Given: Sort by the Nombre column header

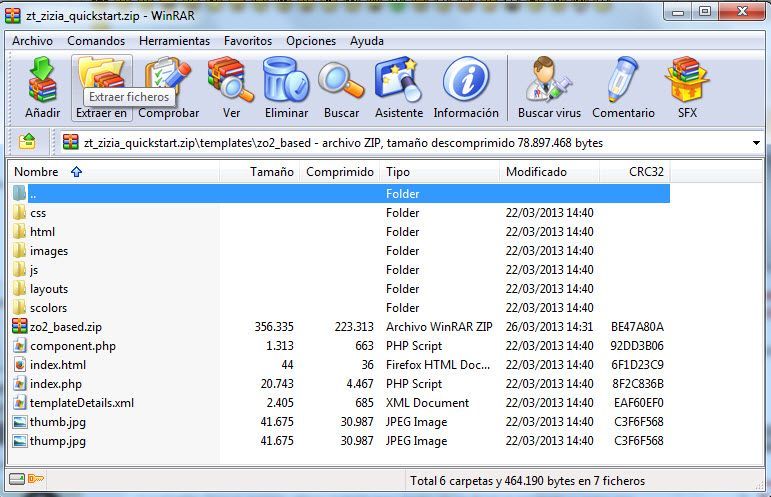Looking at the screenshot, I should (114, 172).
